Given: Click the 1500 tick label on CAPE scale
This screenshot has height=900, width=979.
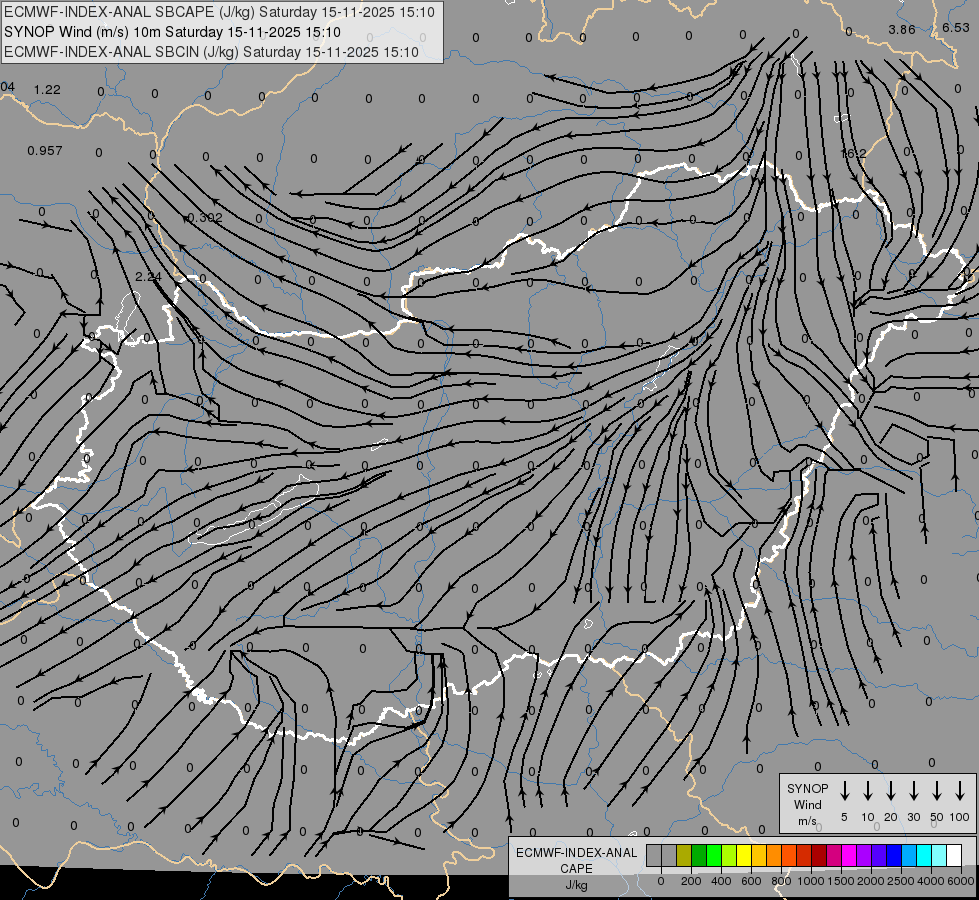Looking at the screenshot, I should (841, 881).
